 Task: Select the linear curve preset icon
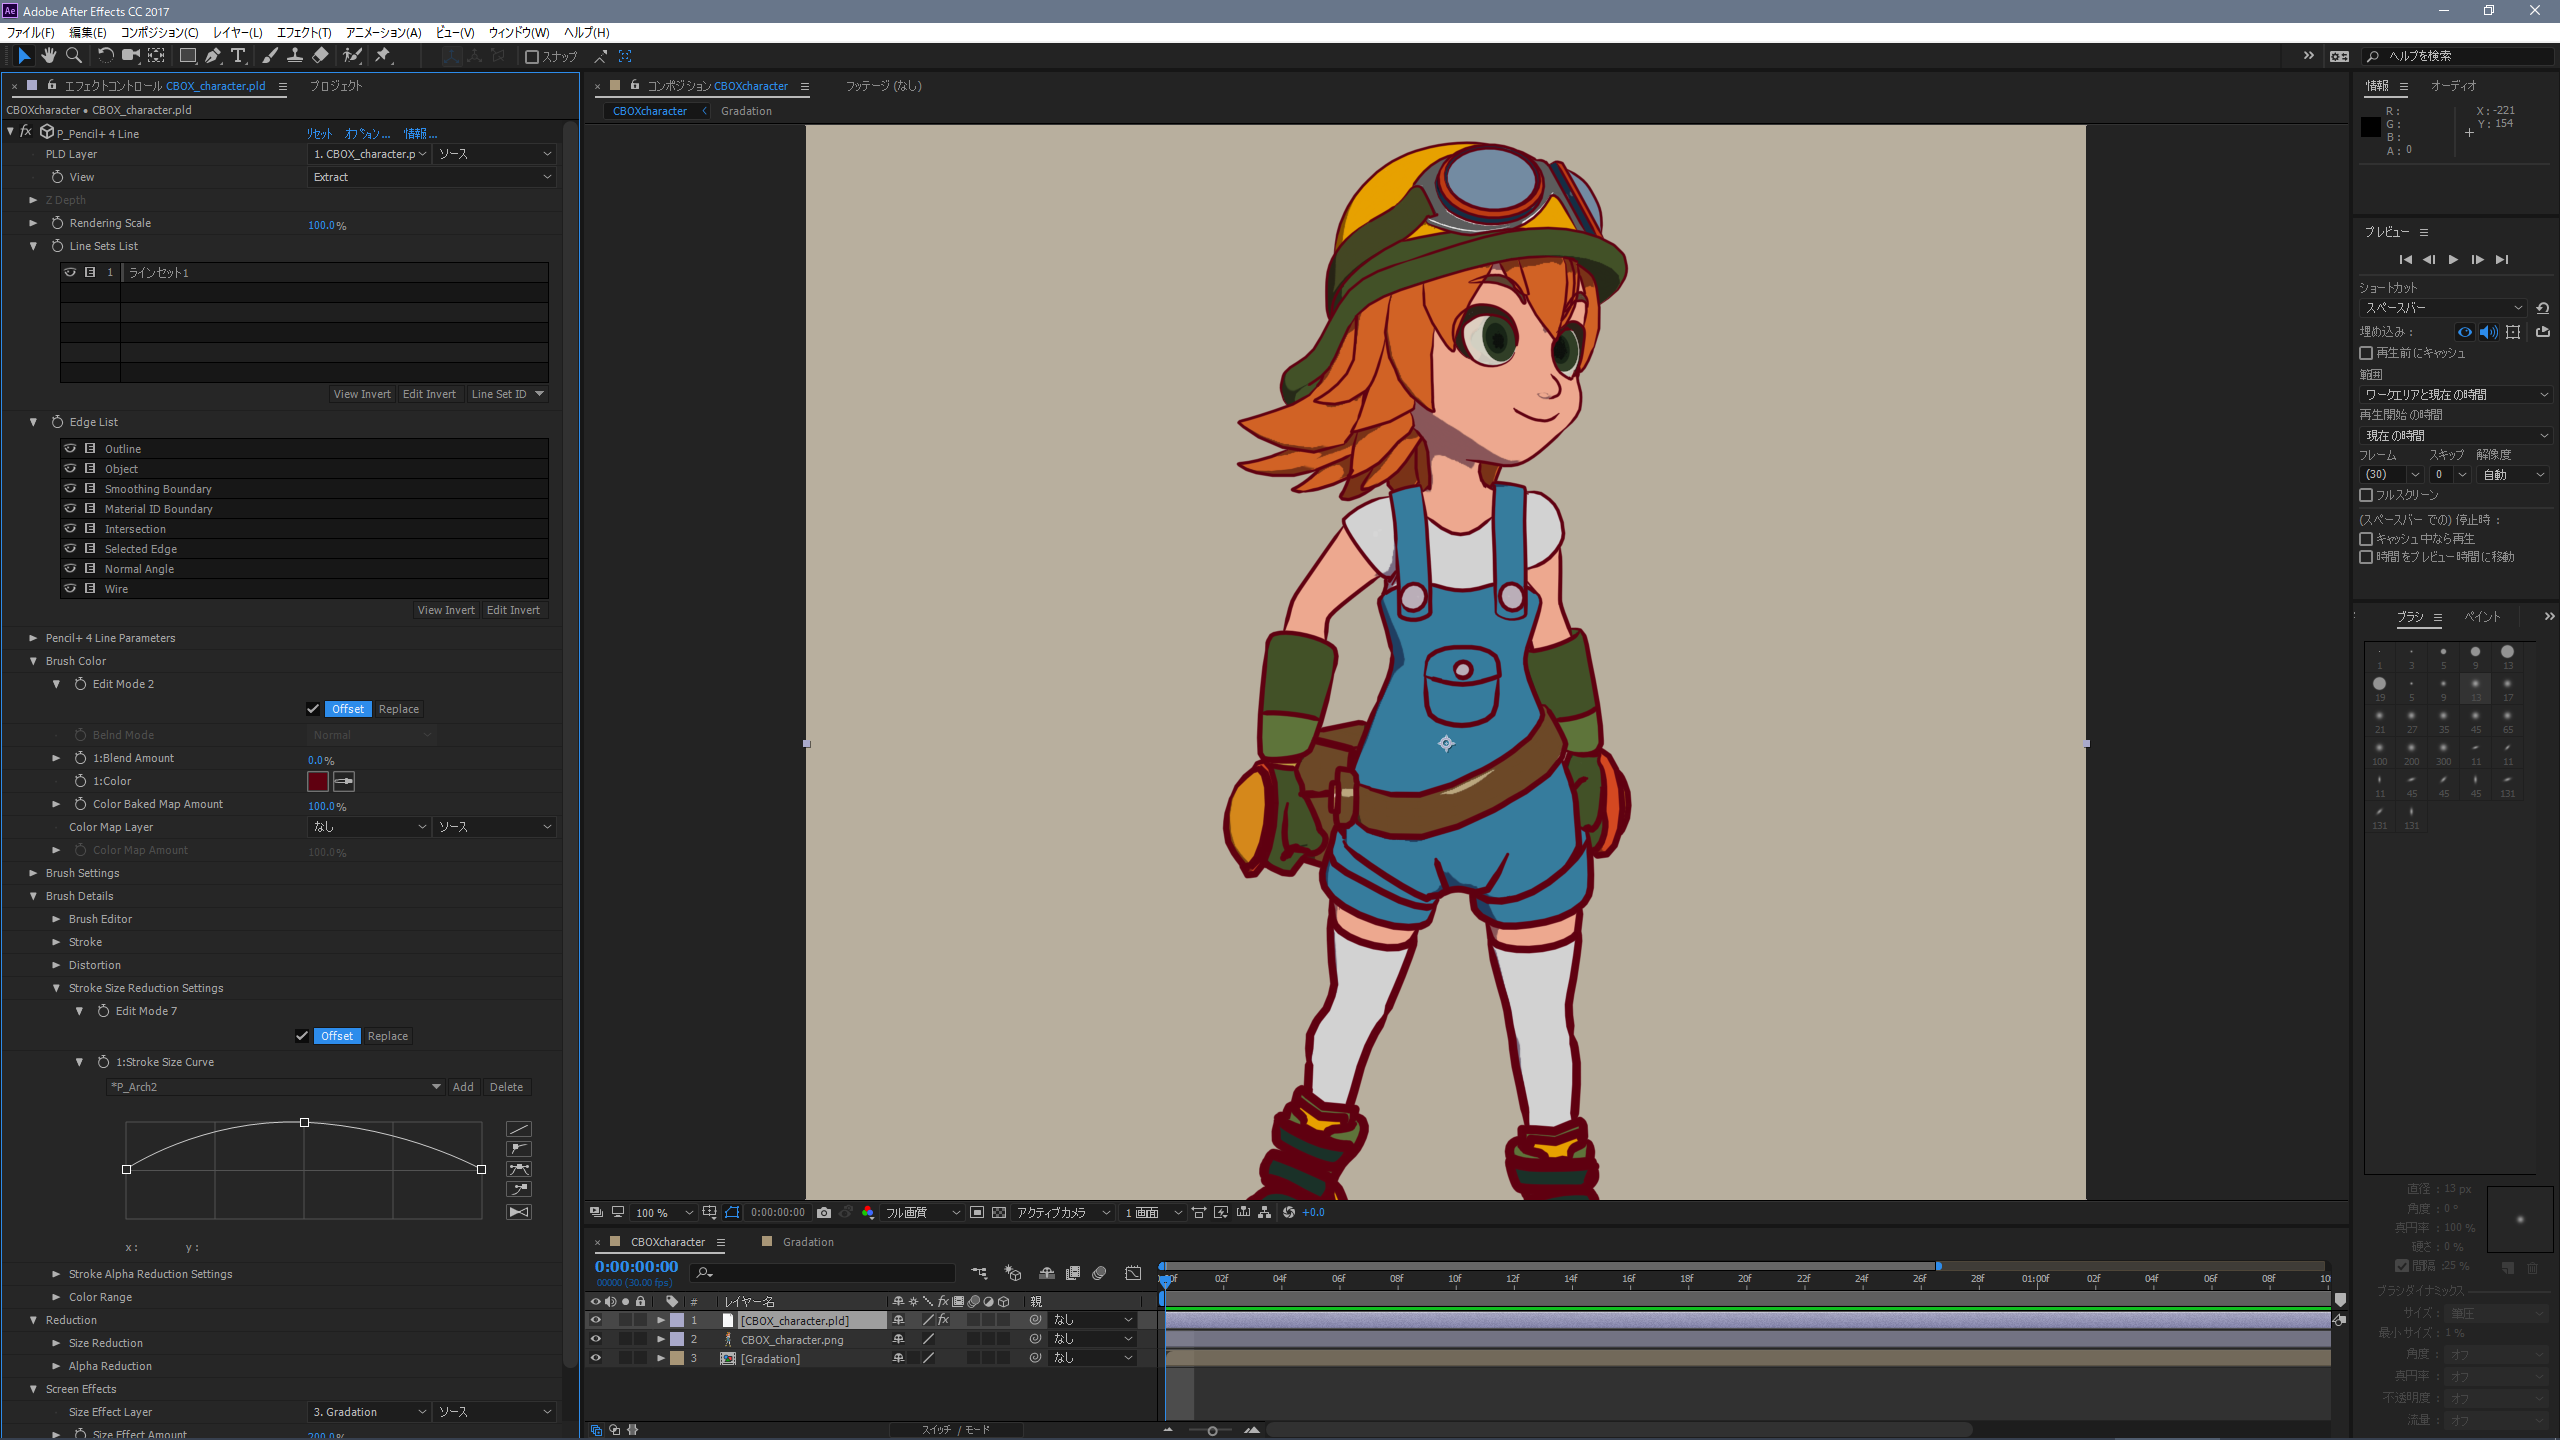[519, 1129]
